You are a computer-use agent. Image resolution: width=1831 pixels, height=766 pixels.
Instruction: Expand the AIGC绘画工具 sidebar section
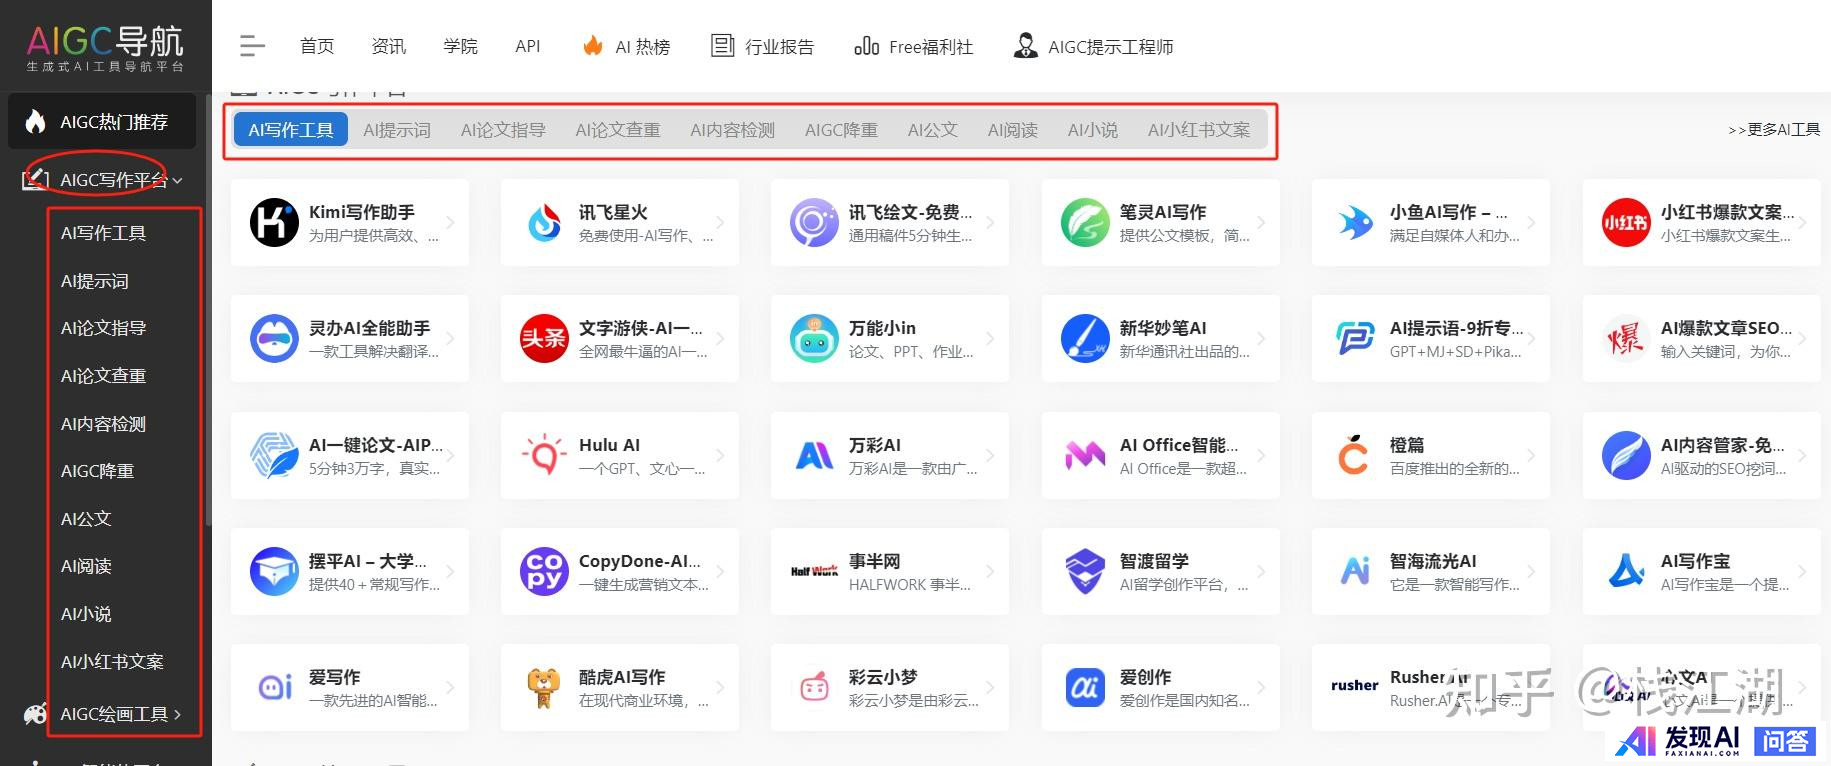coord(178,714)
